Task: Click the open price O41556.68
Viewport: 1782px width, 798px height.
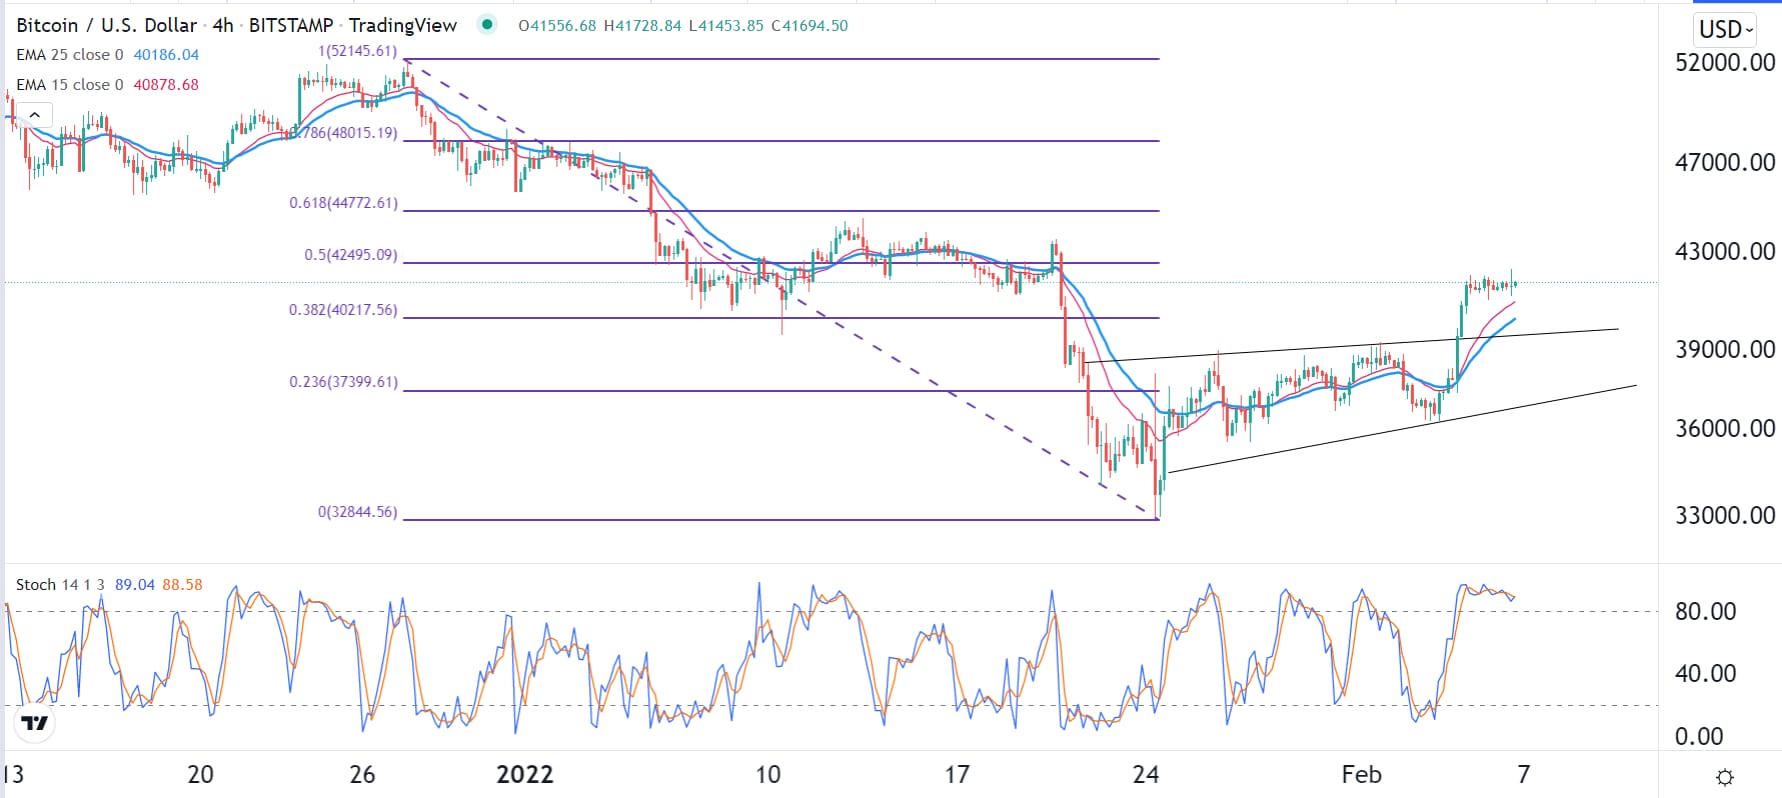Action: pyautogui.click(x=558, y=26)
